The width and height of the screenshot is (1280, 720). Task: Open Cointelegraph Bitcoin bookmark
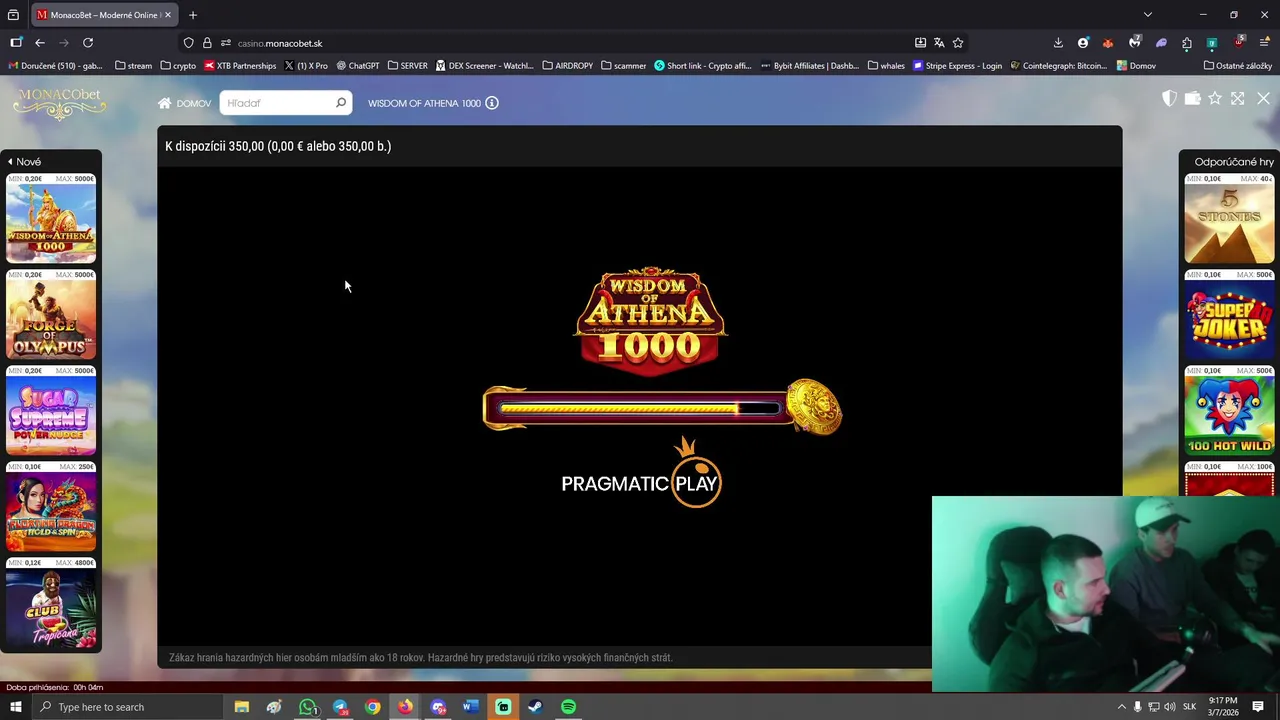click(x=1059, y=66)
